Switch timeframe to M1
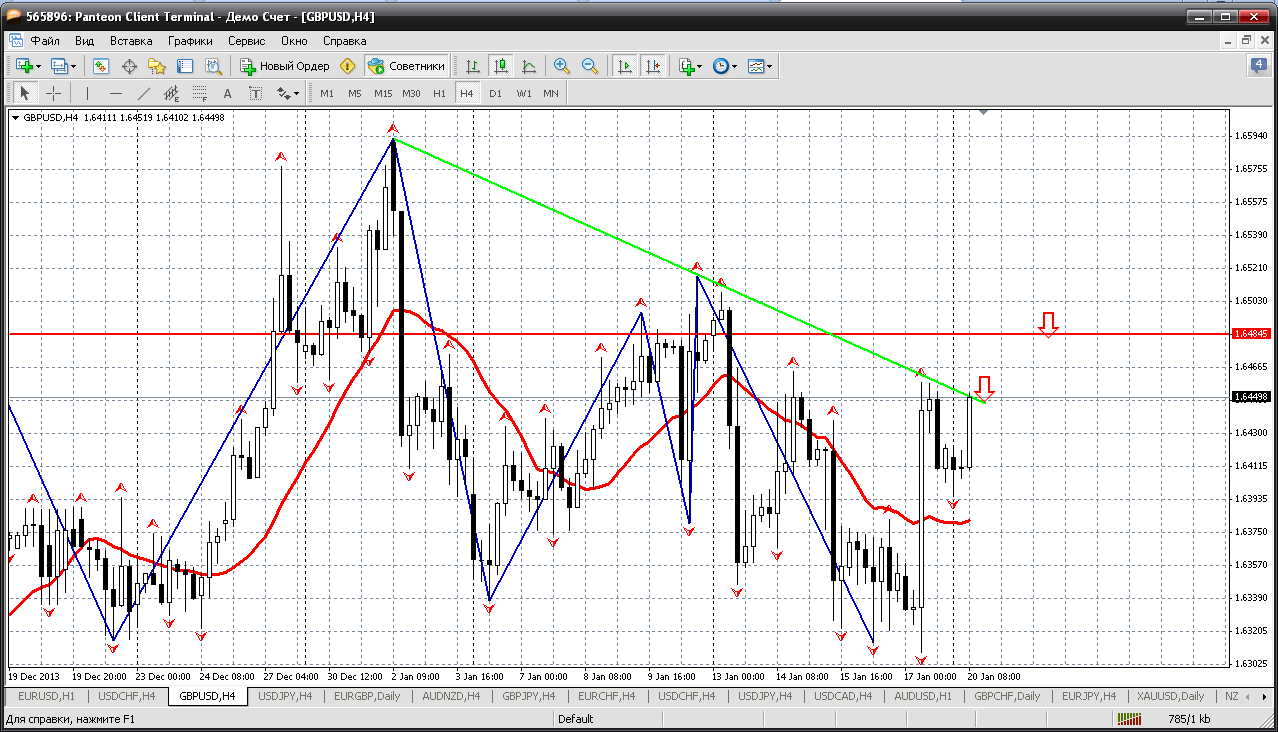The image size is (1278, 732). [327, 93]
